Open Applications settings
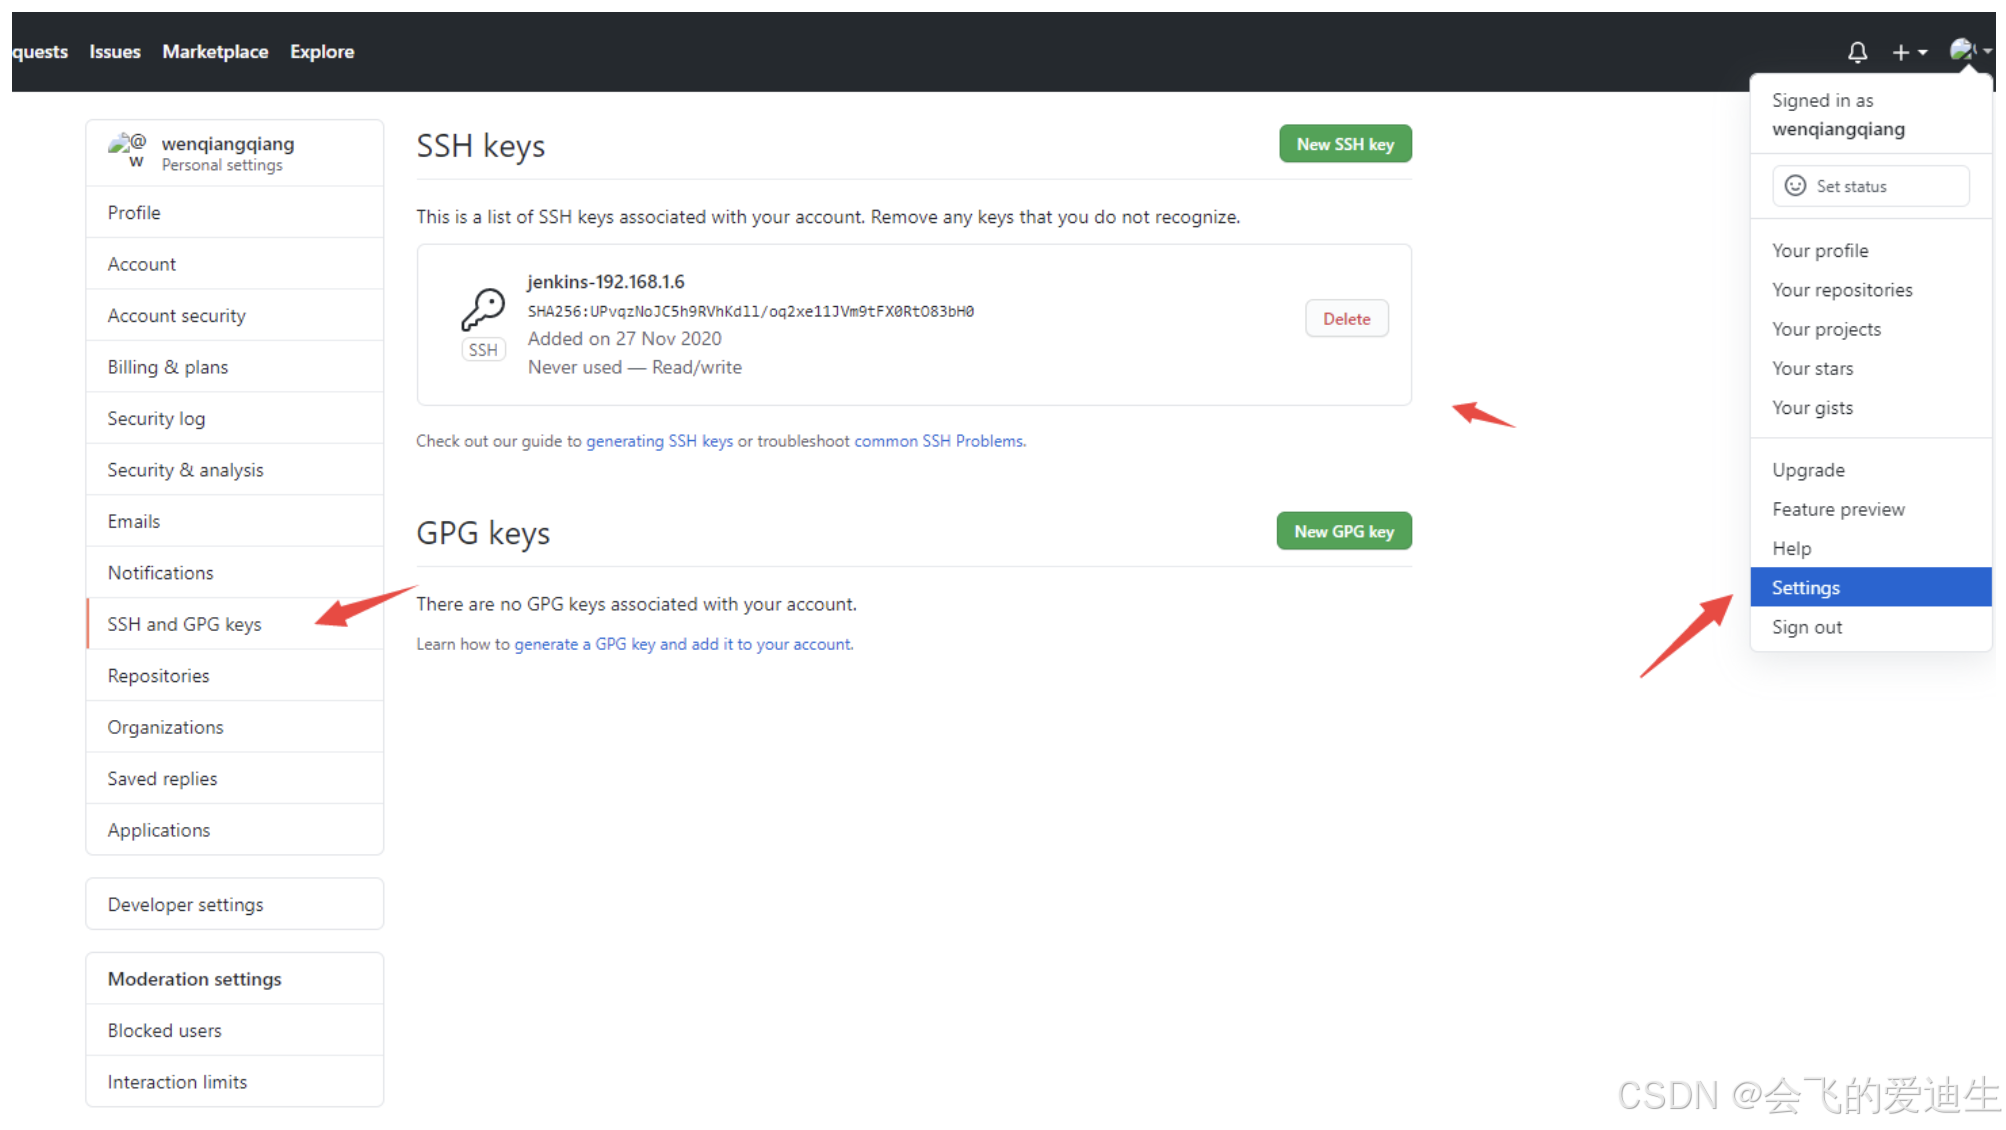The width and height of the screenshot is (2006, 1130). pyautogui.click(x=235, y=831)
